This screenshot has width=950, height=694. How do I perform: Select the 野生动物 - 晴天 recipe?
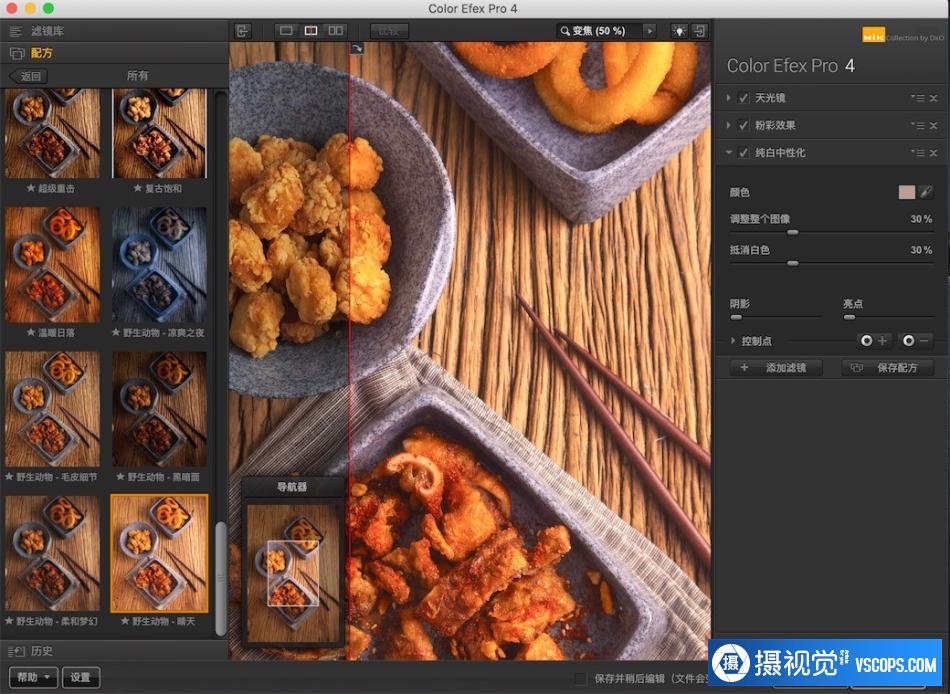coord(159,553)
